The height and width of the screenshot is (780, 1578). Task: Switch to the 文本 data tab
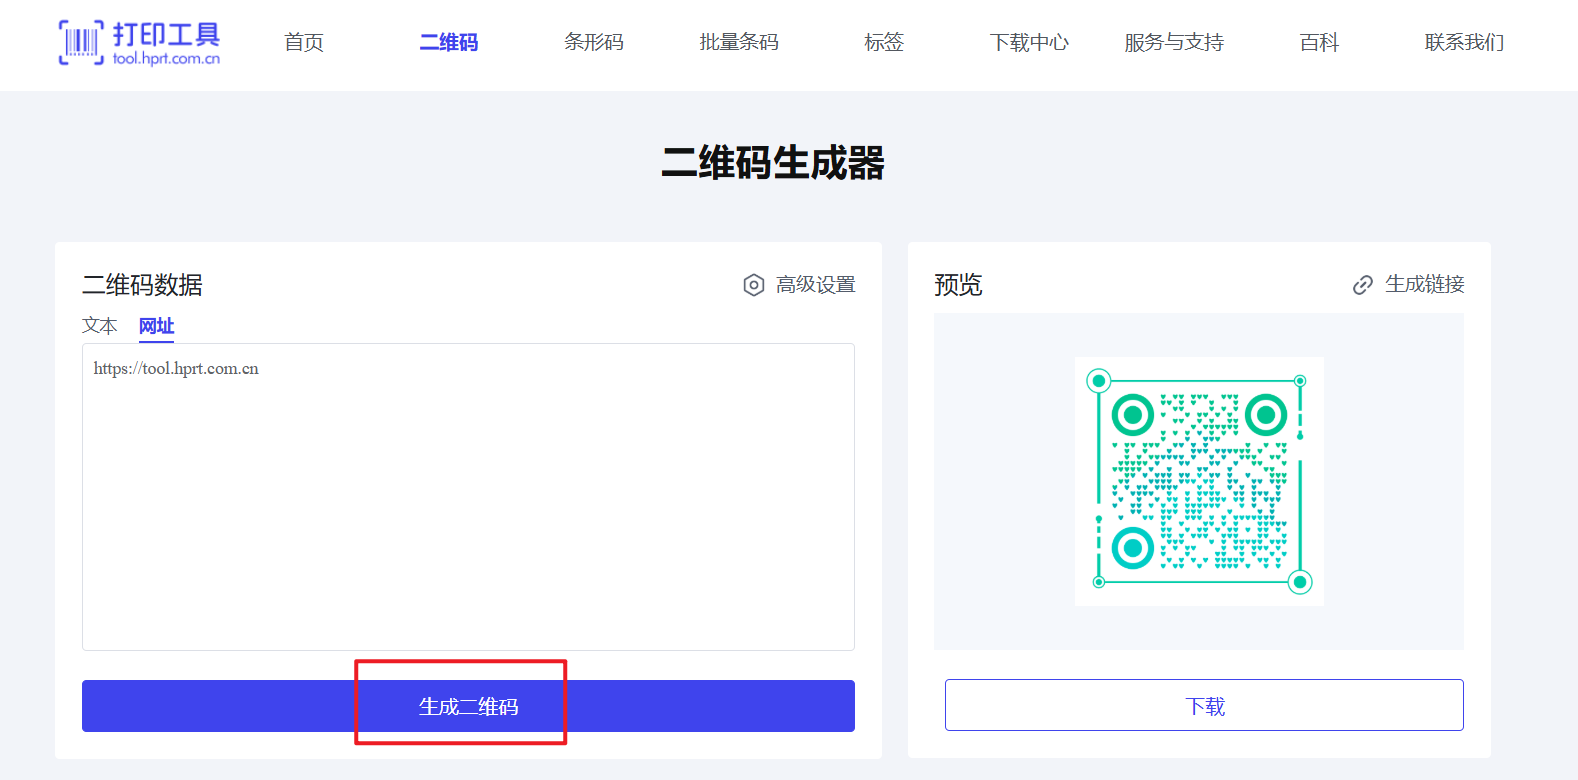(100, 326)
